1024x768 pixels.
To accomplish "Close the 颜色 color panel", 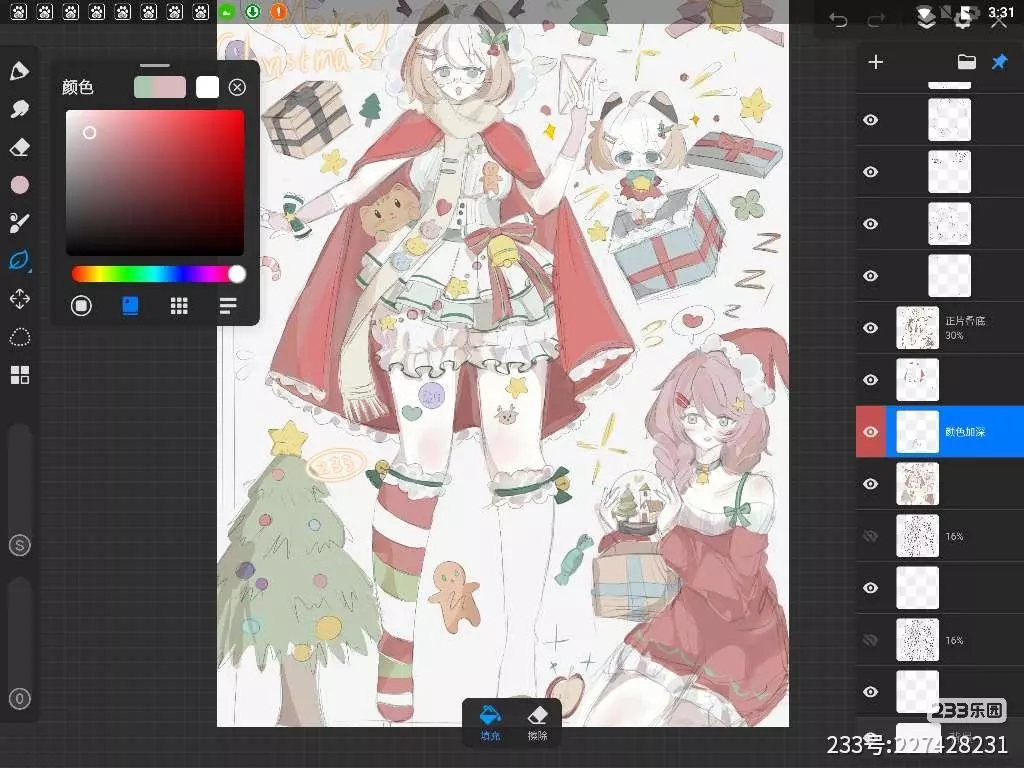I will pyautogui.click(x=238, y=87).
